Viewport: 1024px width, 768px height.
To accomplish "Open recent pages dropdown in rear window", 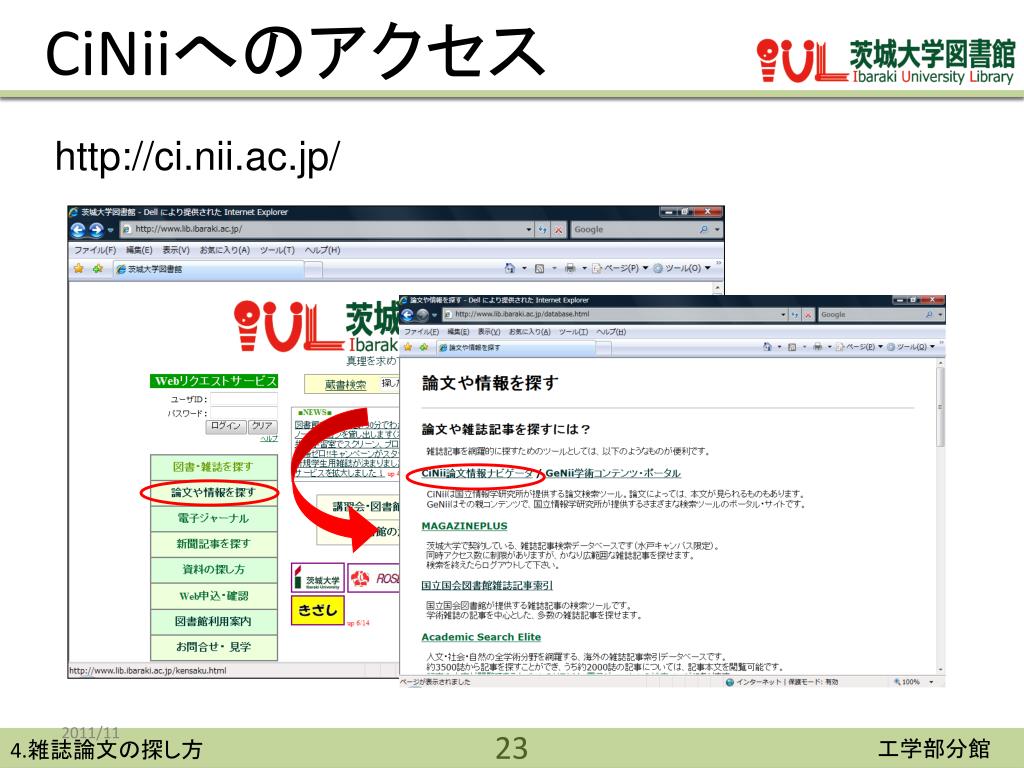I will coord(111,230).
